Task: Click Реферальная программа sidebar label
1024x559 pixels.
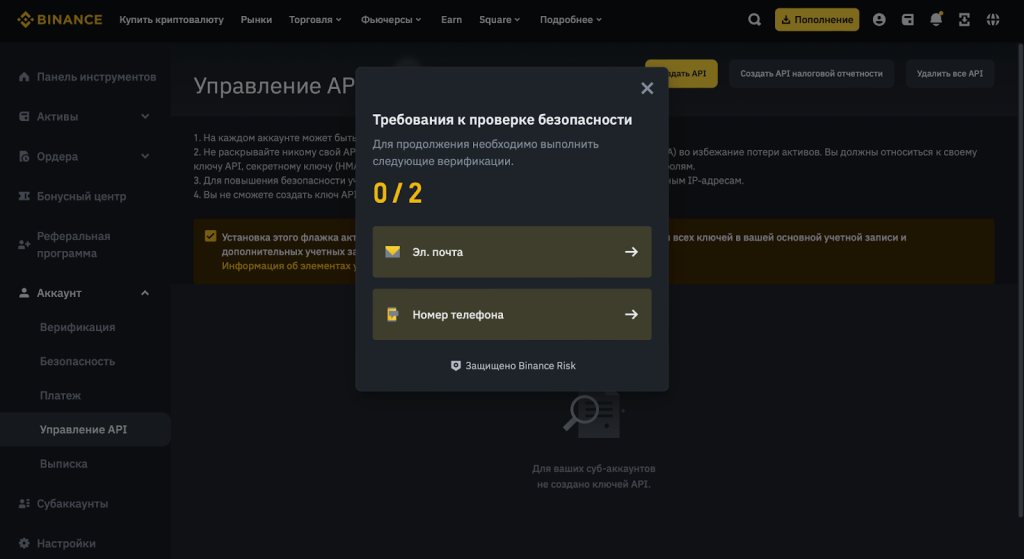Action: point(74,244)
